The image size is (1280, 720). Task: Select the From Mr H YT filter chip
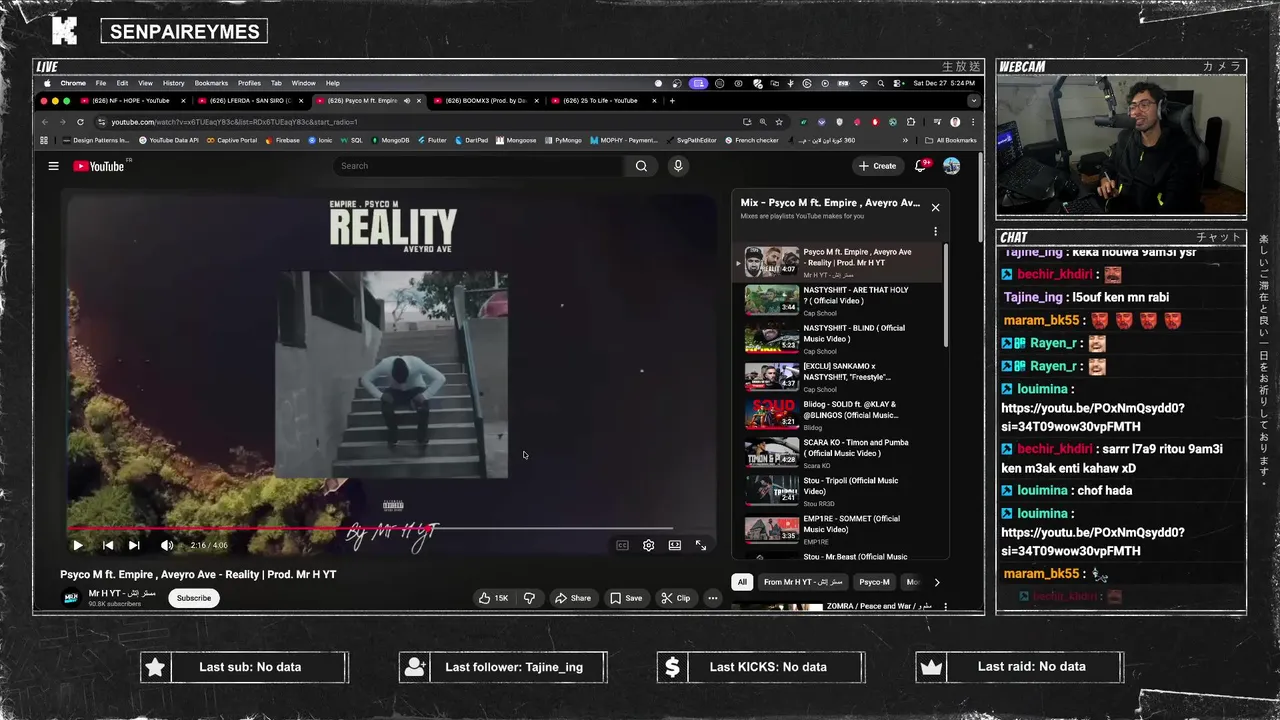(803, 582)
